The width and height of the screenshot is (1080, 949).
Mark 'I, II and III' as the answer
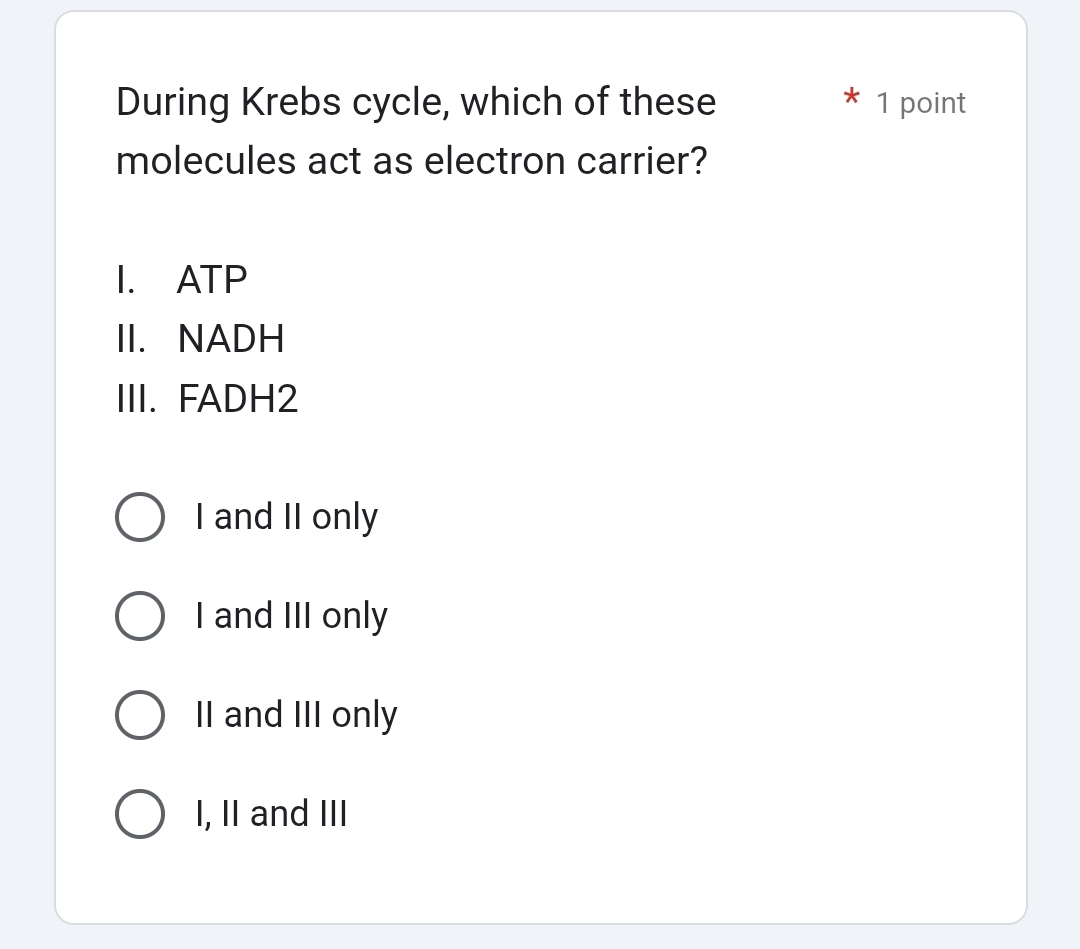[270, 813]
